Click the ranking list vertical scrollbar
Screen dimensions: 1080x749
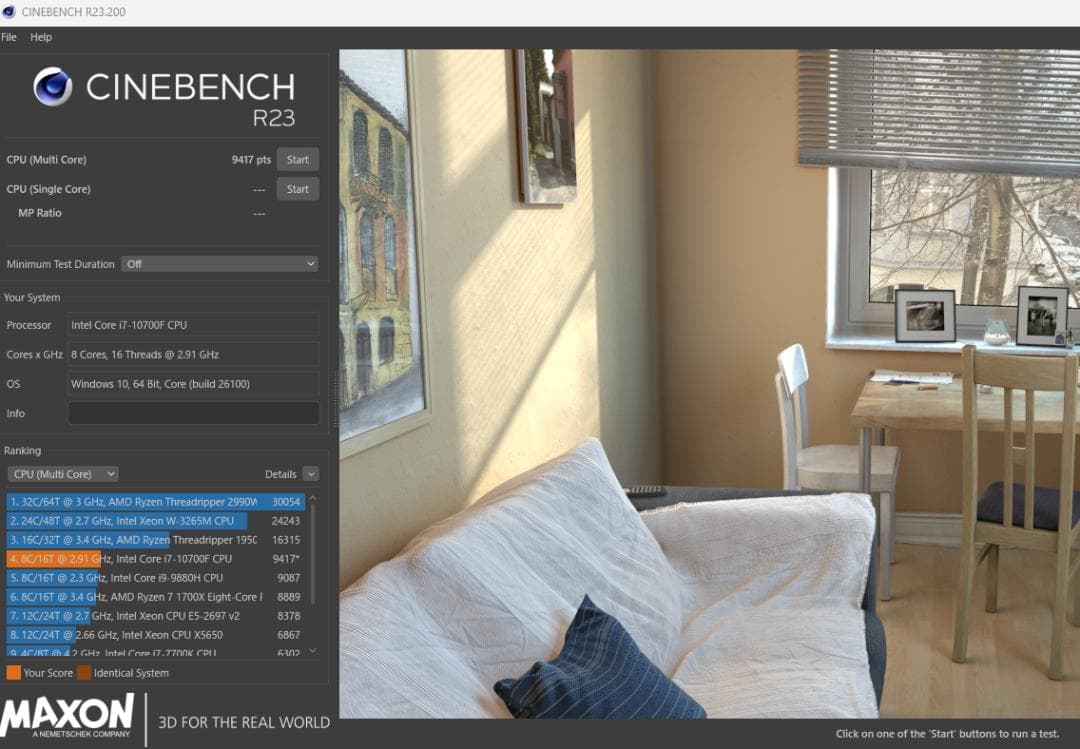(x=313, y=555)
